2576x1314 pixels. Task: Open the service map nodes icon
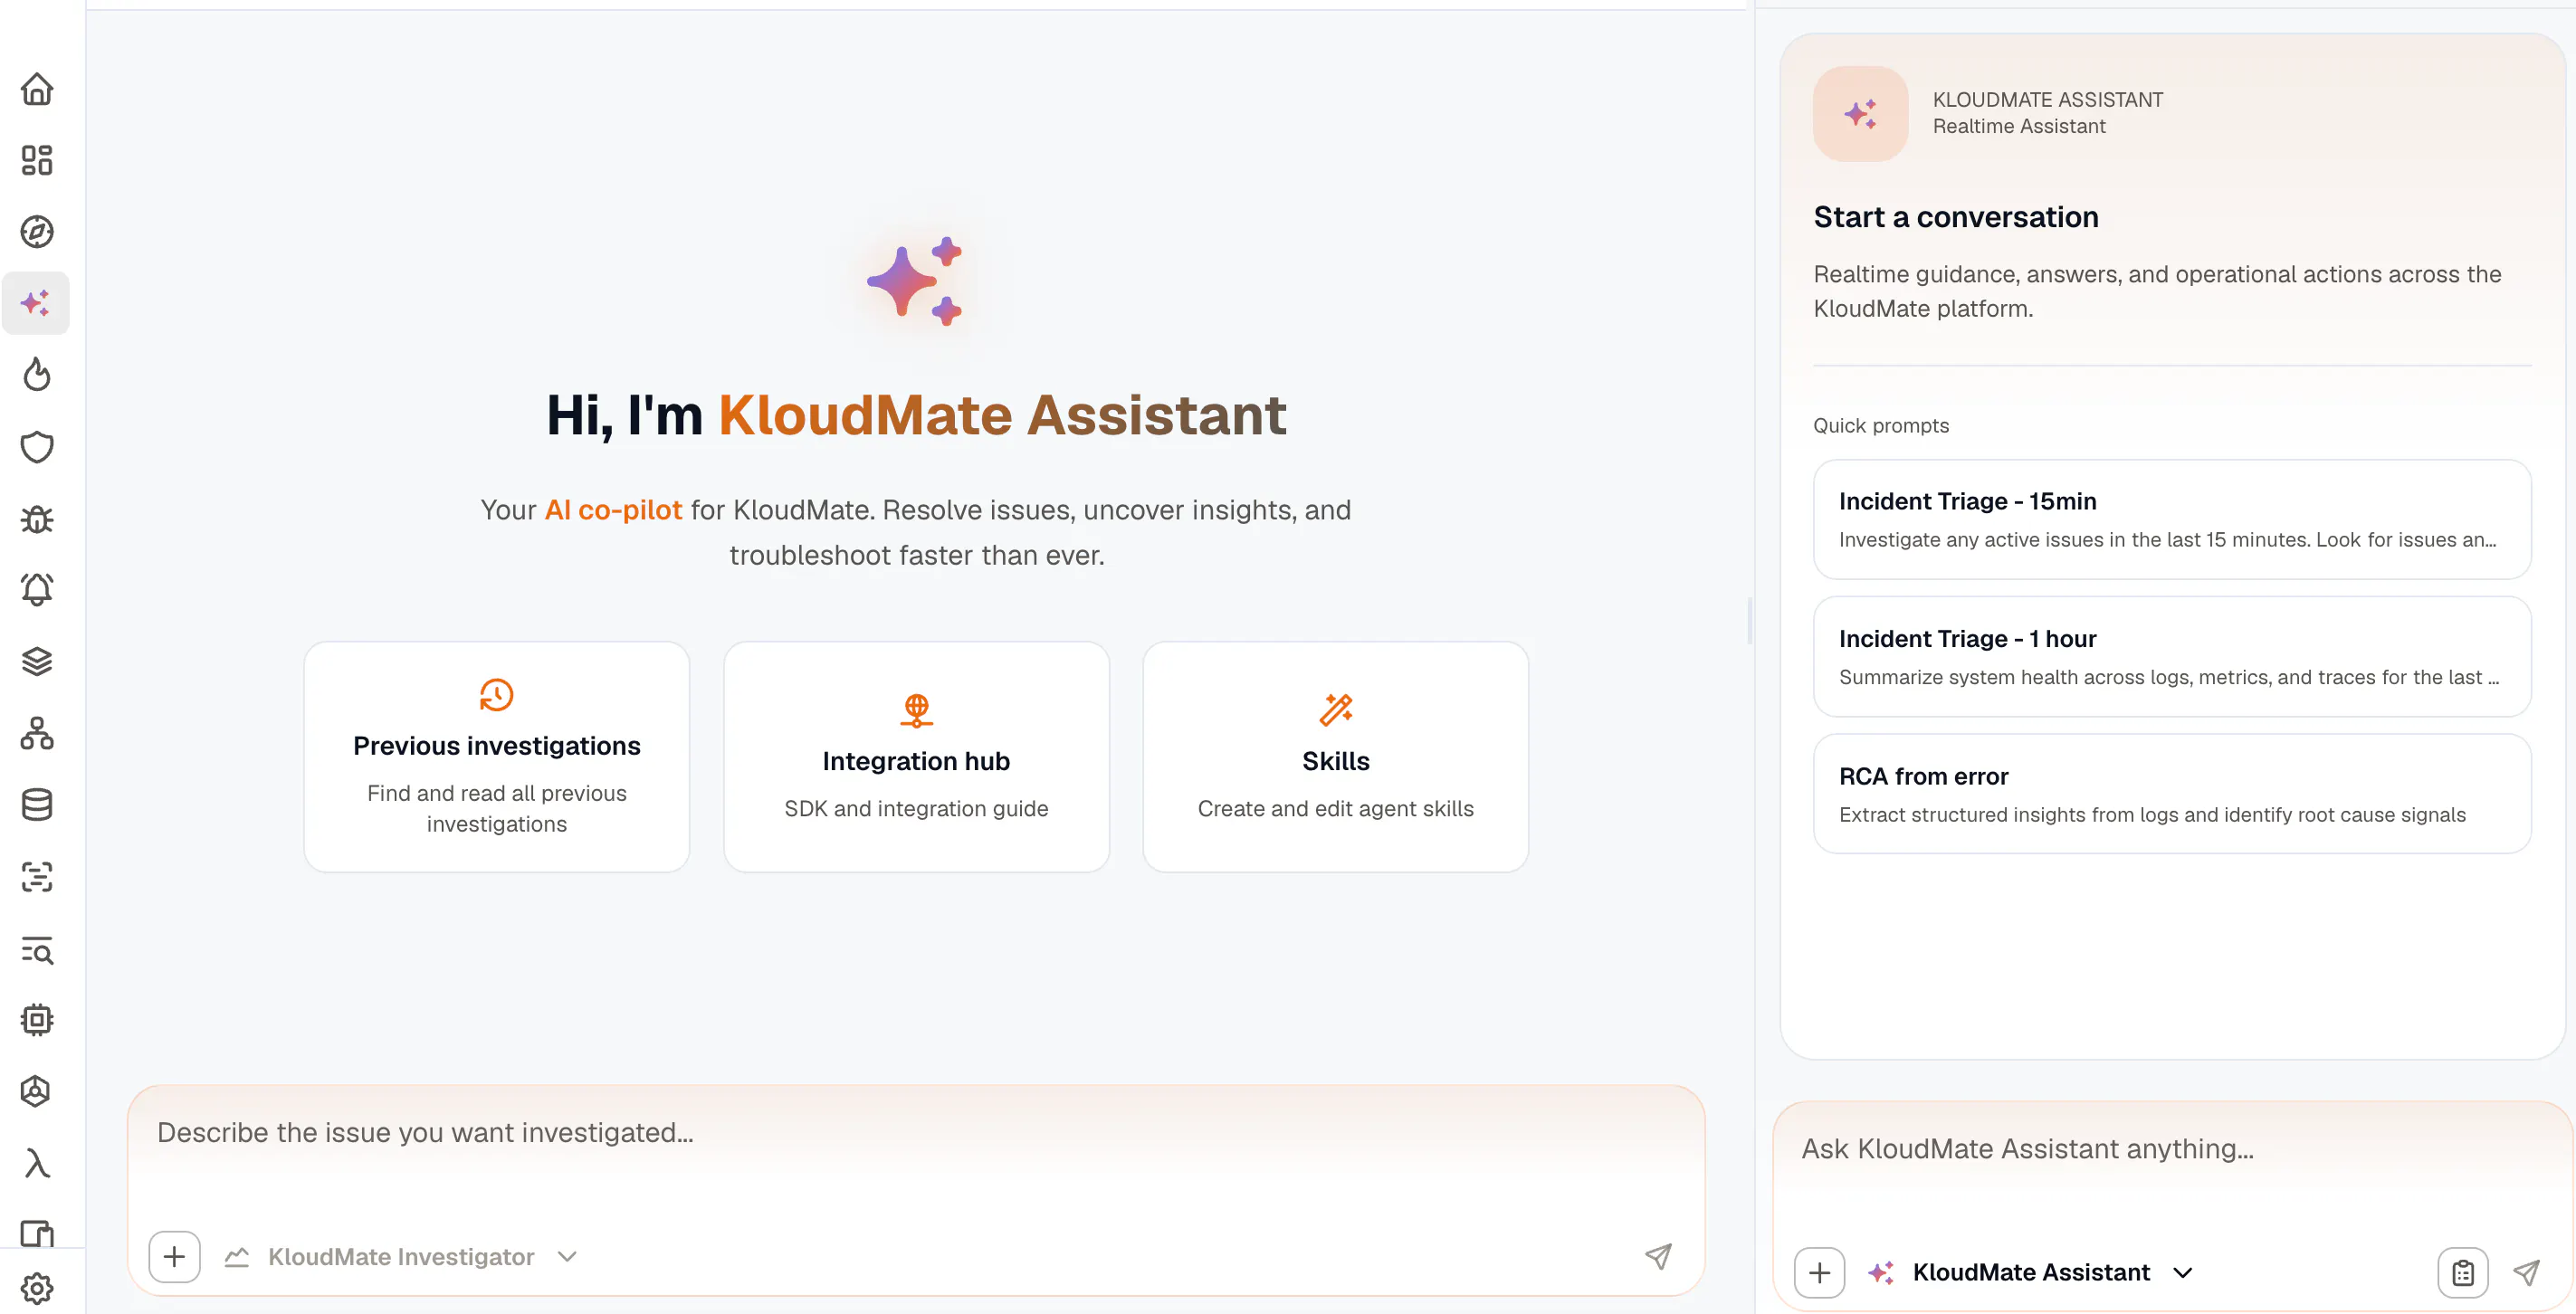tap(37, 733)
